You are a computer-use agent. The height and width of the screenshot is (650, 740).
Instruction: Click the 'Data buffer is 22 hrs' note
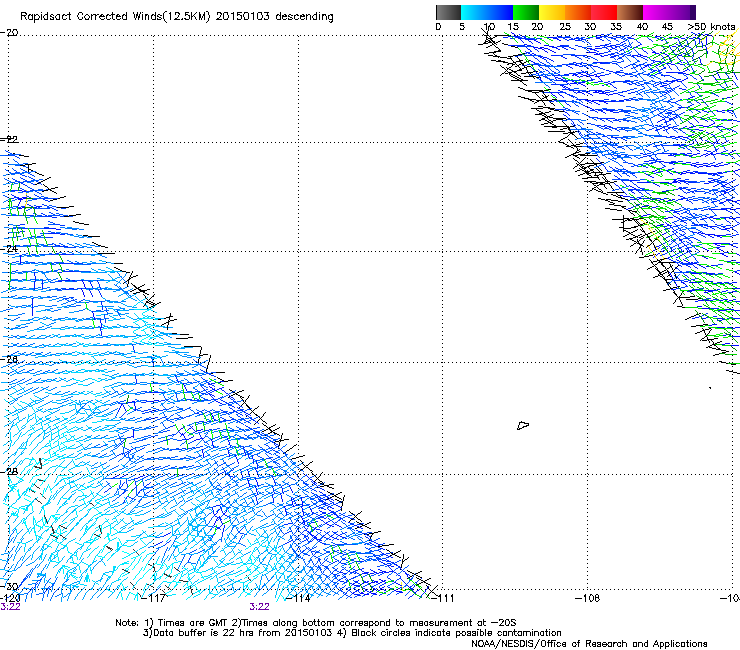click(352, 633)
